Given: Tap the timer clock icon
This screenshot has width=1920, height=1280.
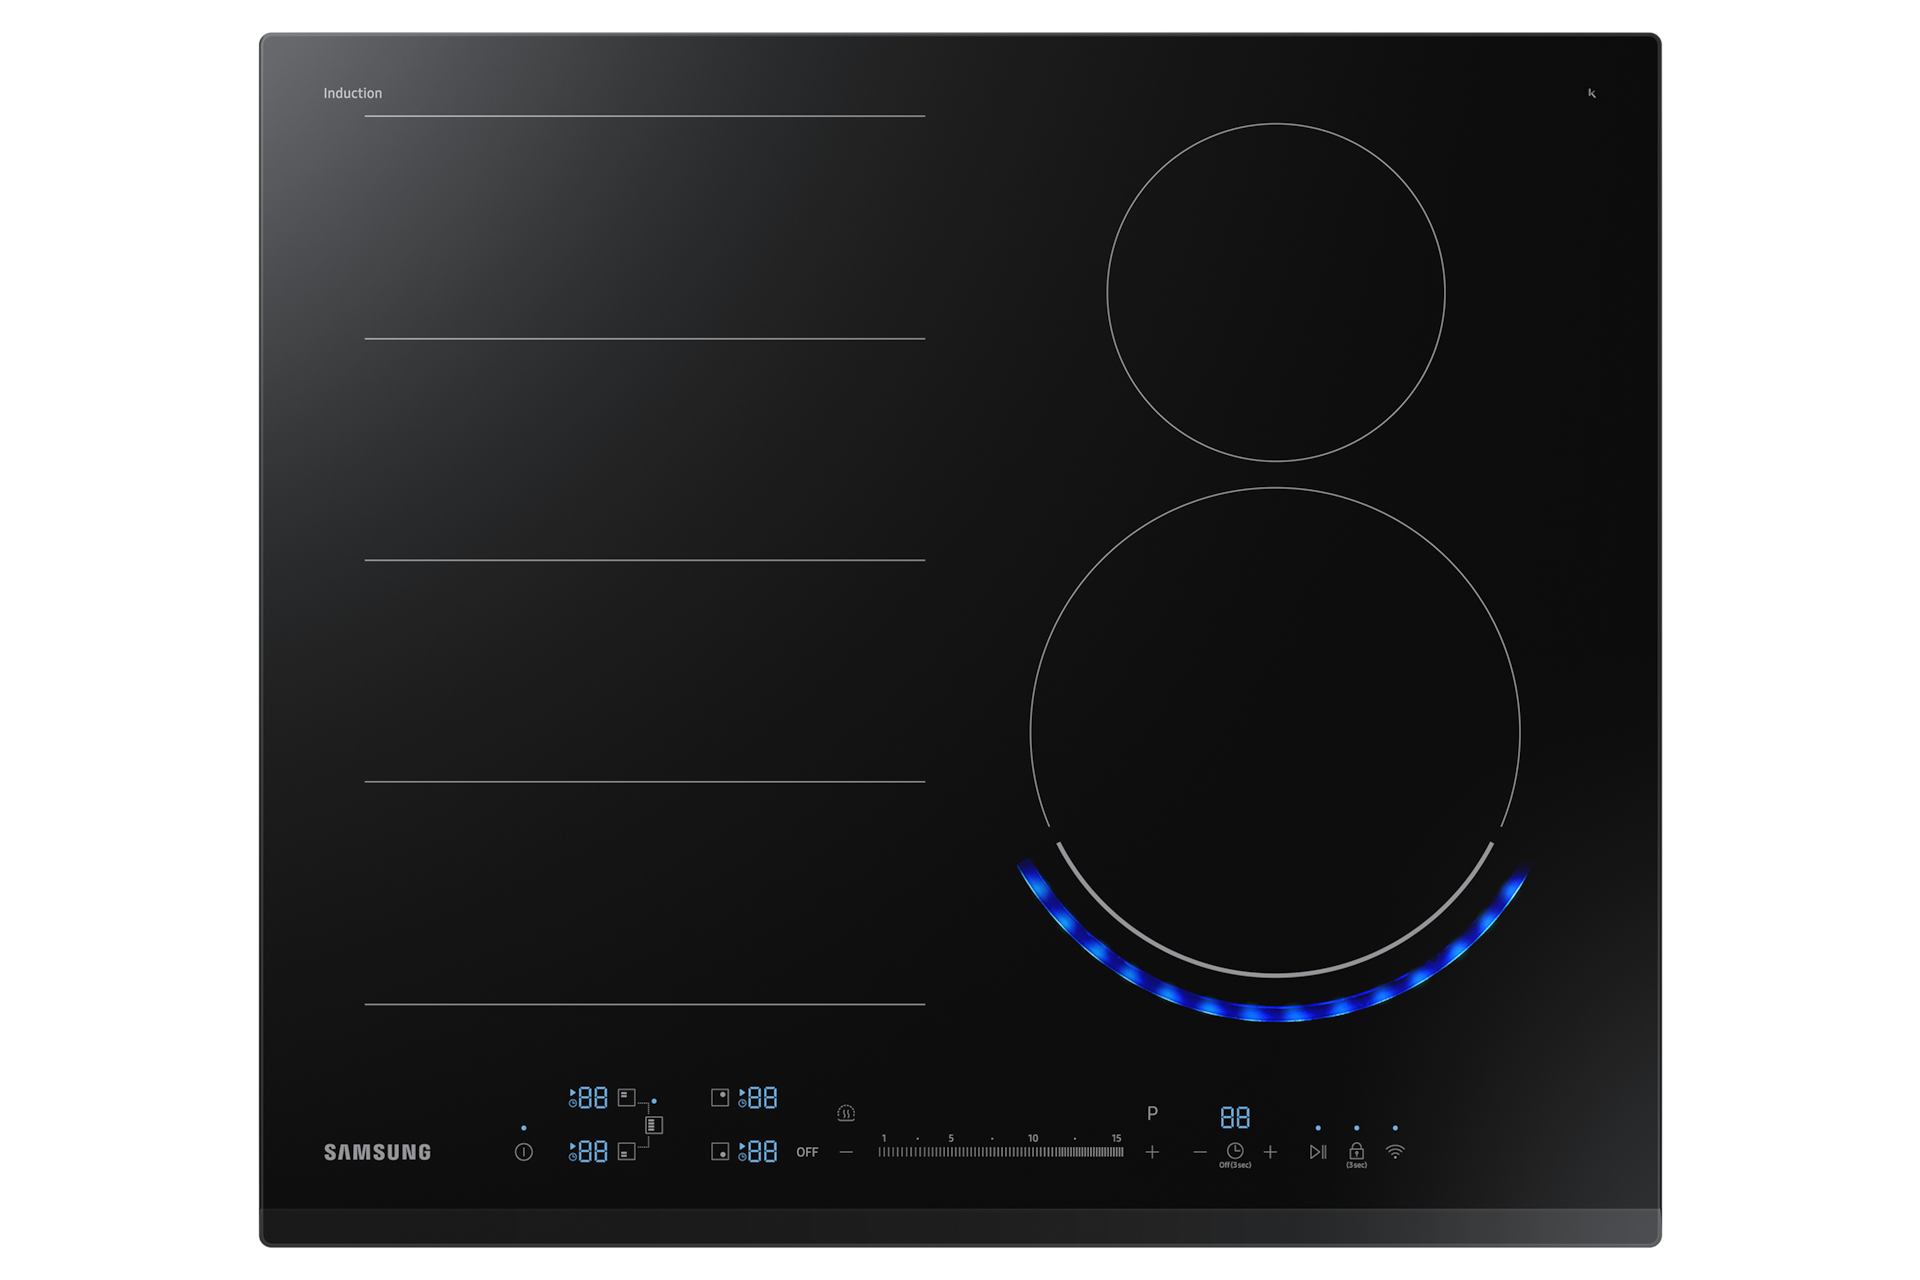Looking at the screenshot, I should tap(1235, 1152).
